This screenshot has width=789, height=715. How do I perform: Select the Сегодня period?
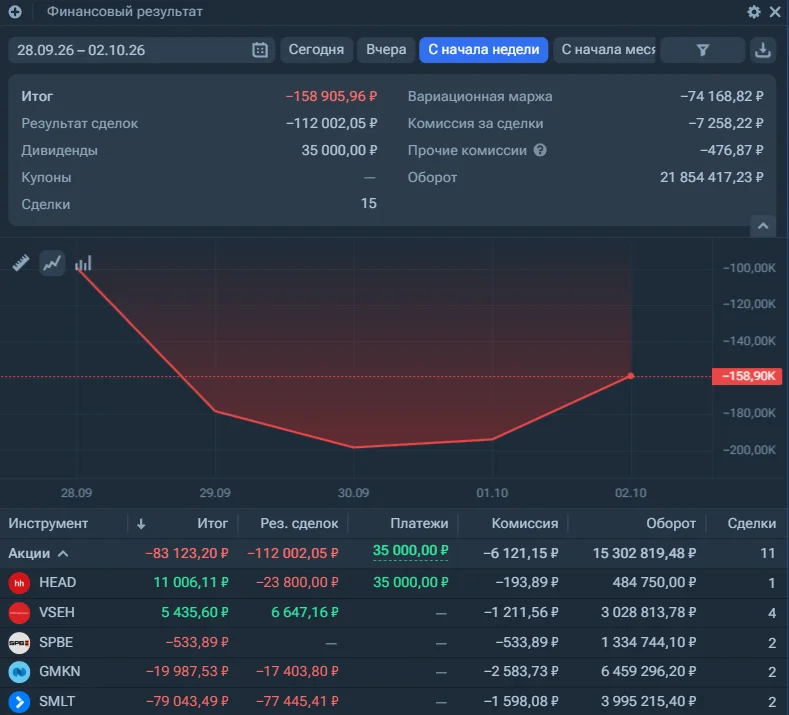tap(316, 50)
